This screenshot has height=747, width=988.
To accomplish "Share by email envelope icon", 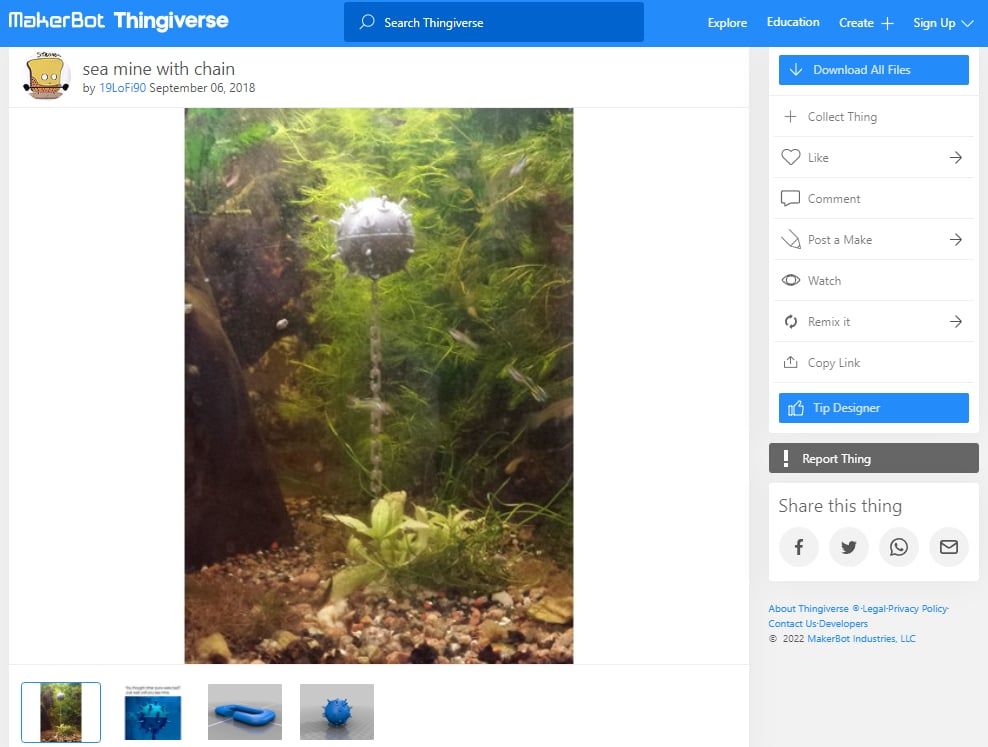I will tap(948, 547).
